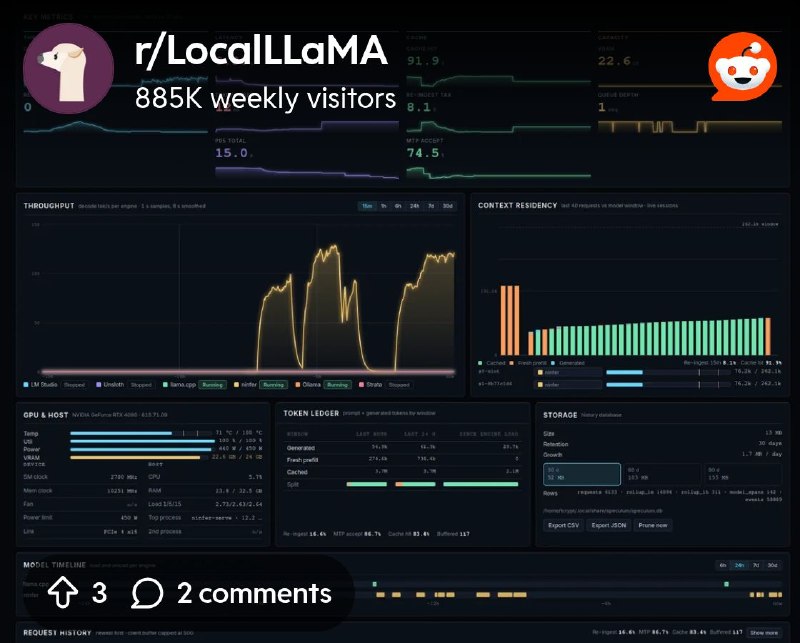Image resolution: width=800 pixels, height=643 pixels.
Task: Click the 15.0 metric value
Action: coord(232,153)
